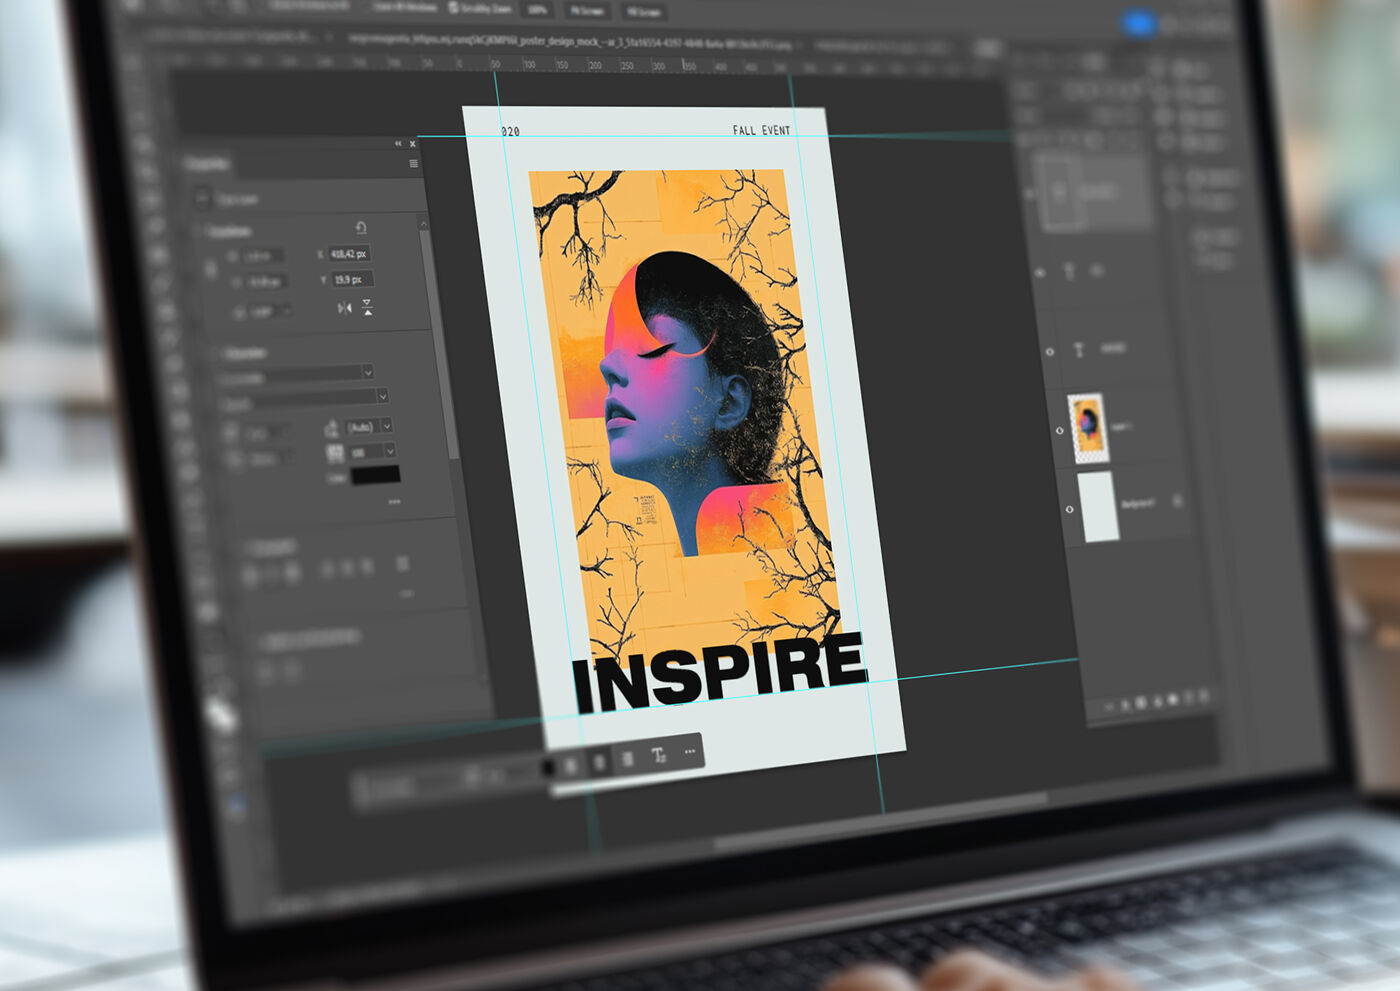Toggle visibility of the Background layer
Image resolution: width=1400 pixels, height=991 pixels.
tap(1068, 509)
